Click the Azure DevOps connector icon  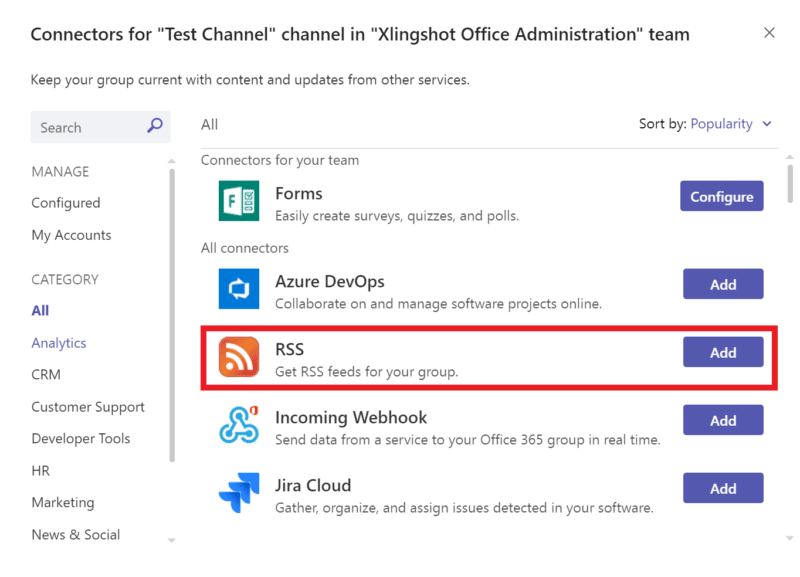238,289
